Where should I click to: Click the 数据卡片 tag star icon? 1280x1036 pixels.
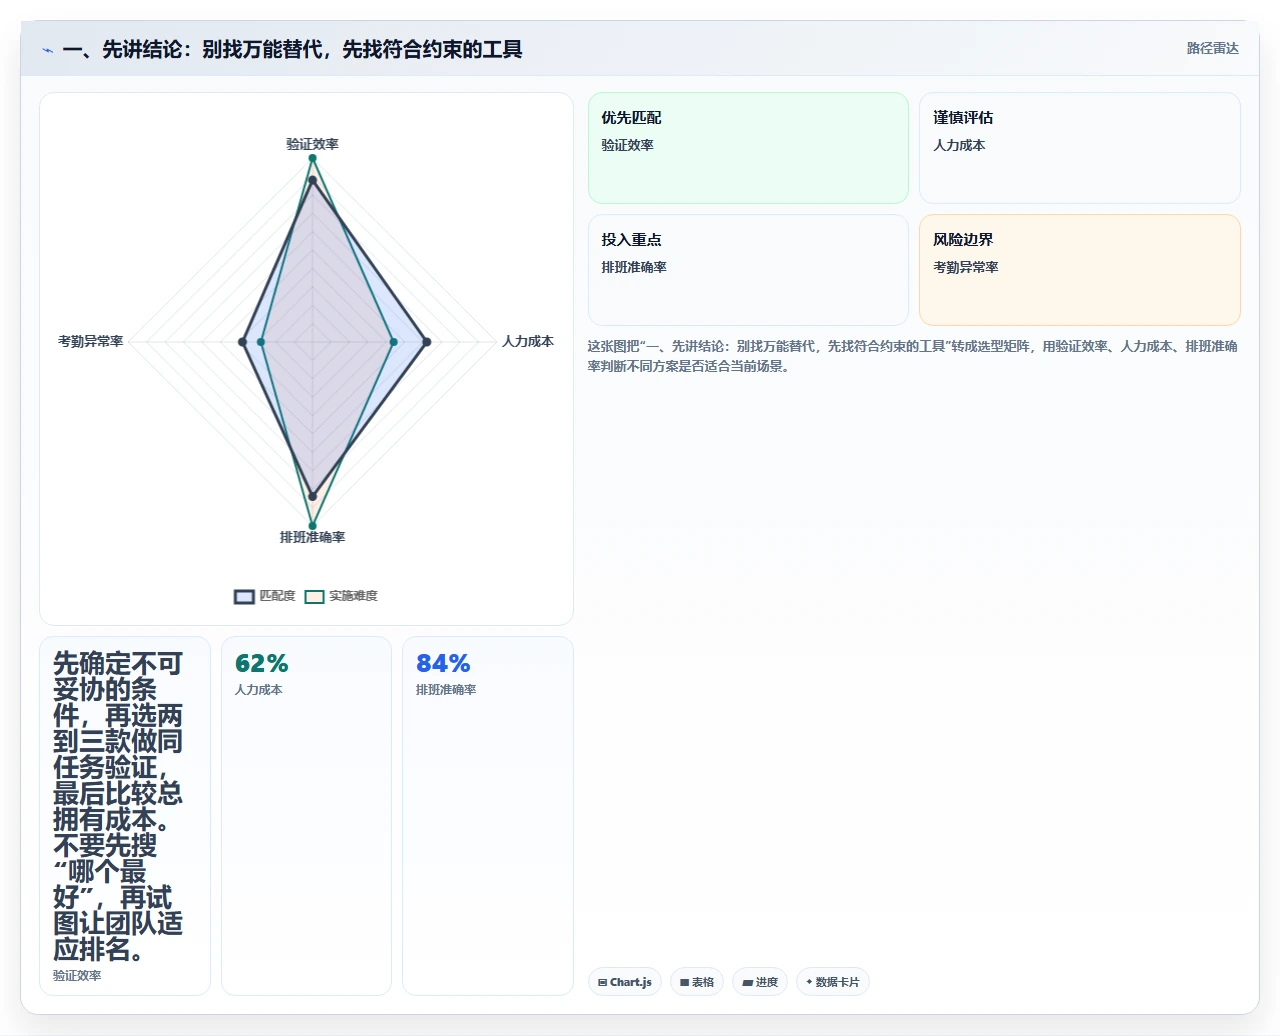coord(809,982)
